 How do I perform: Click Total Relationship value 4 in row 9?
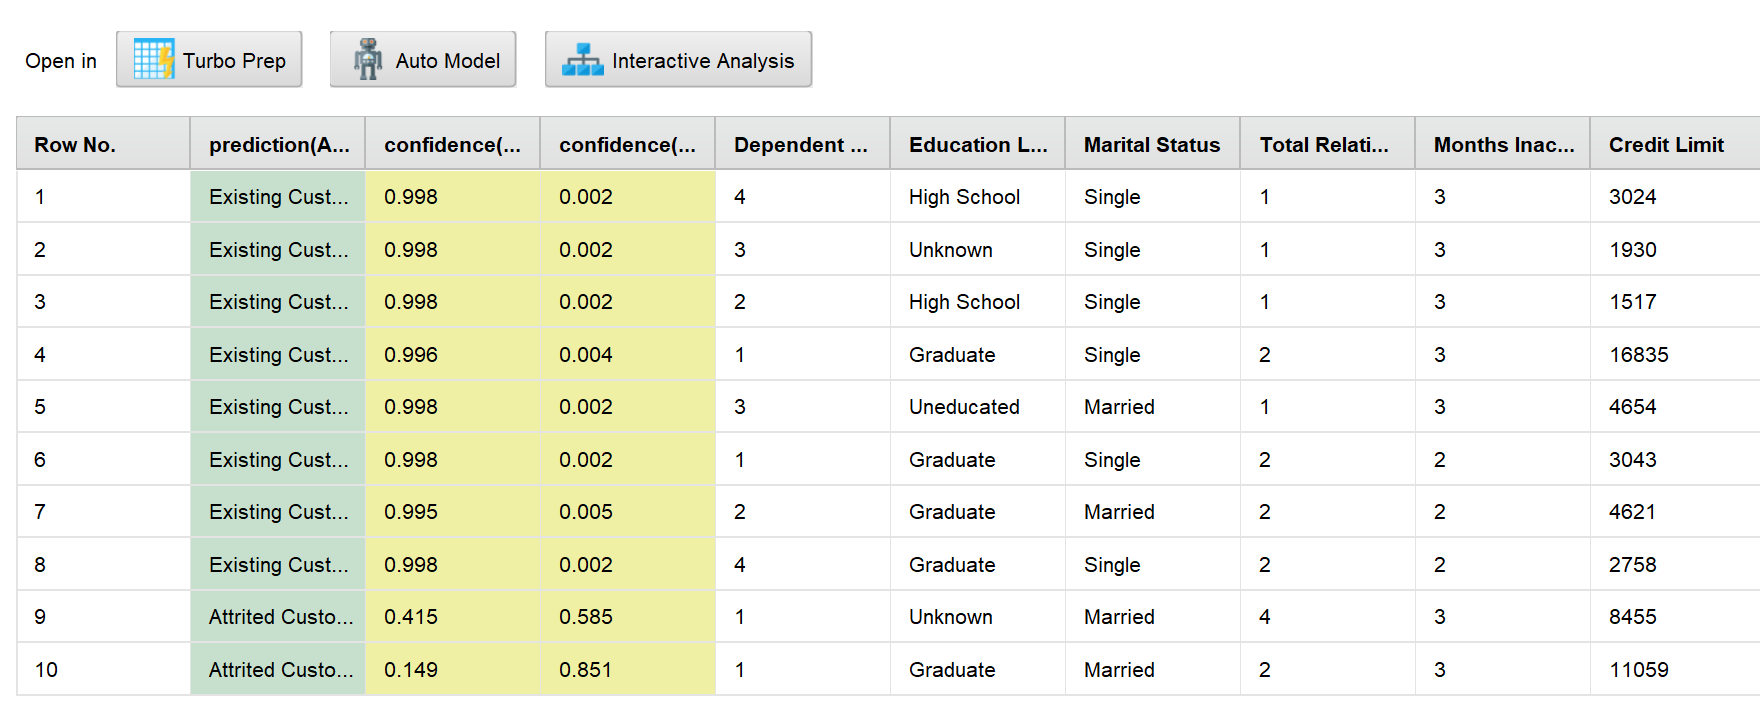click(x=1328, y=617)
